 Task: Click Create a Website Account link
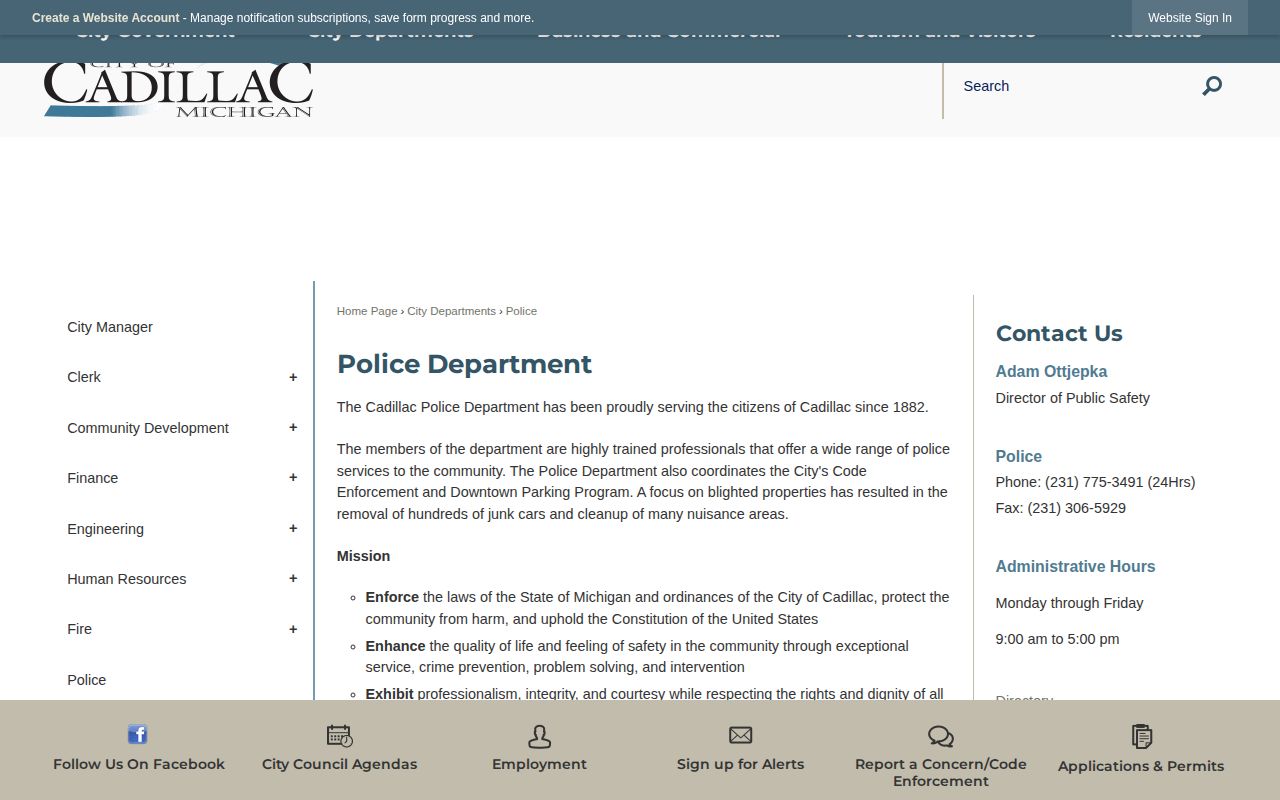[x=106, y=18]
